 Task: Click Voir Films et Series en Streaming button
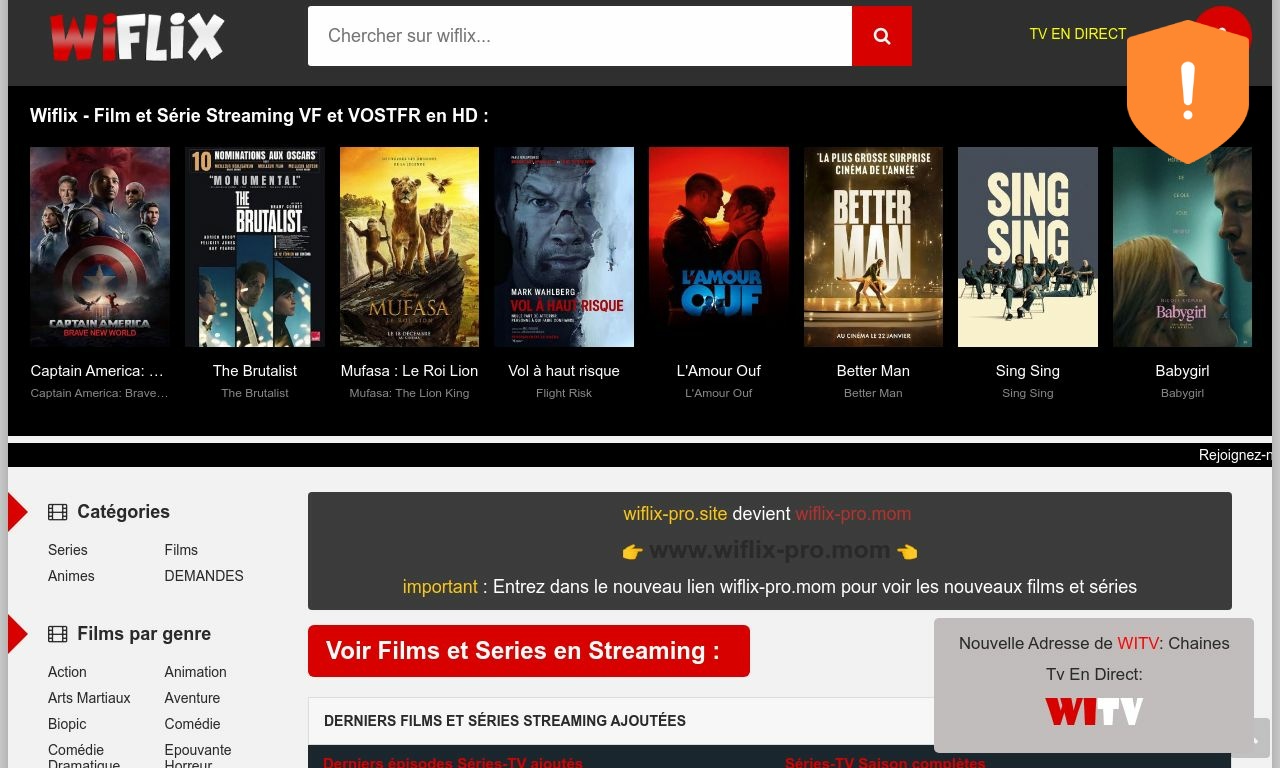point(529,651)
